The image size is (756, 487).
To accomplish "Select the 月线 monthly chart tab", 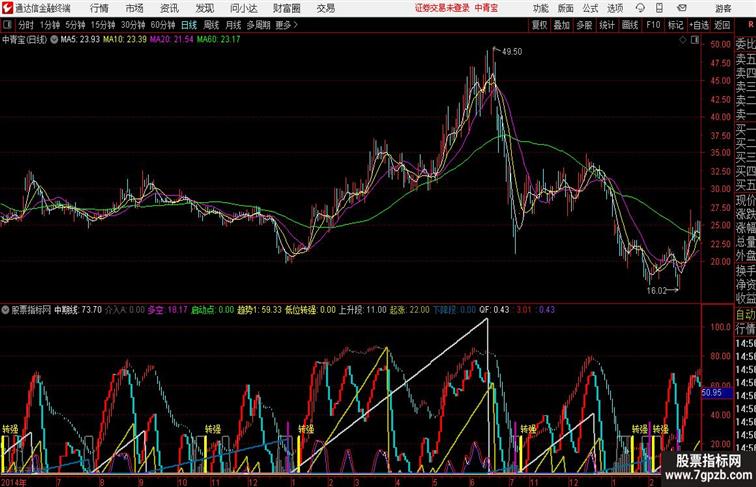I will coord(233,25).
